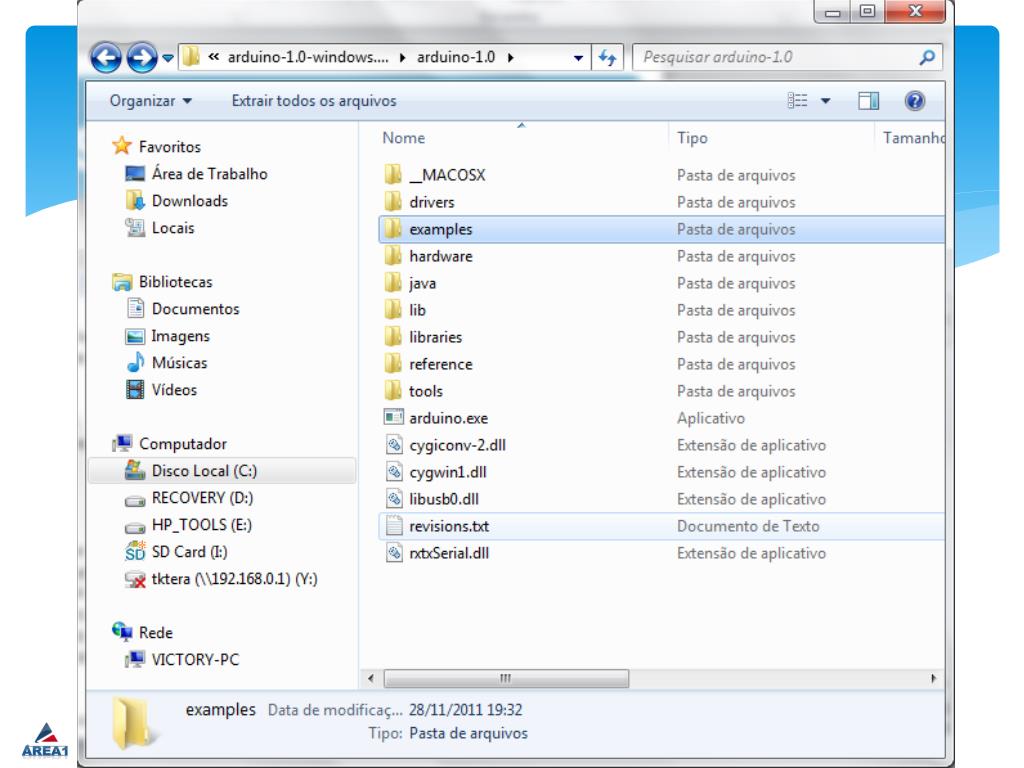Open SD Card (I:) drive
This screenshot has height=768, width=1024.
click(x=189, y=552)
